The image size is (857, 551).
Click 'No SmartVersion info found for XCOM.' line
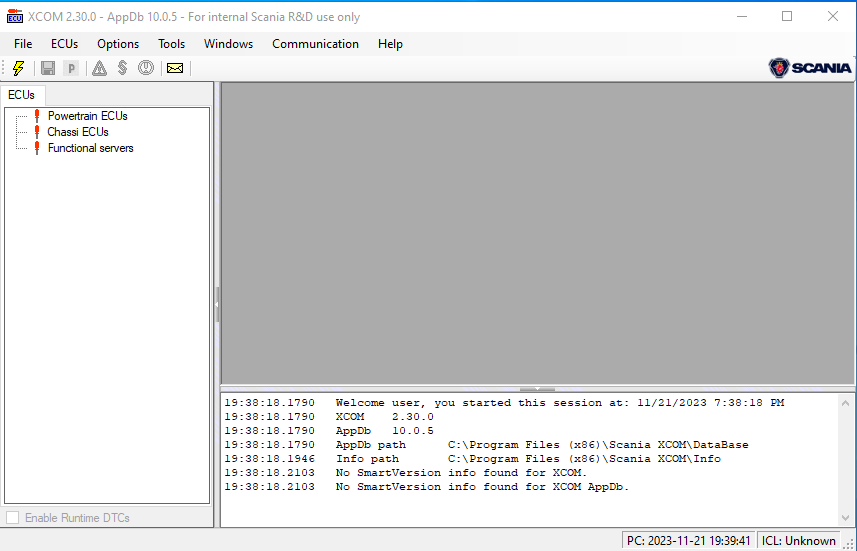click(x=406, y=473)
